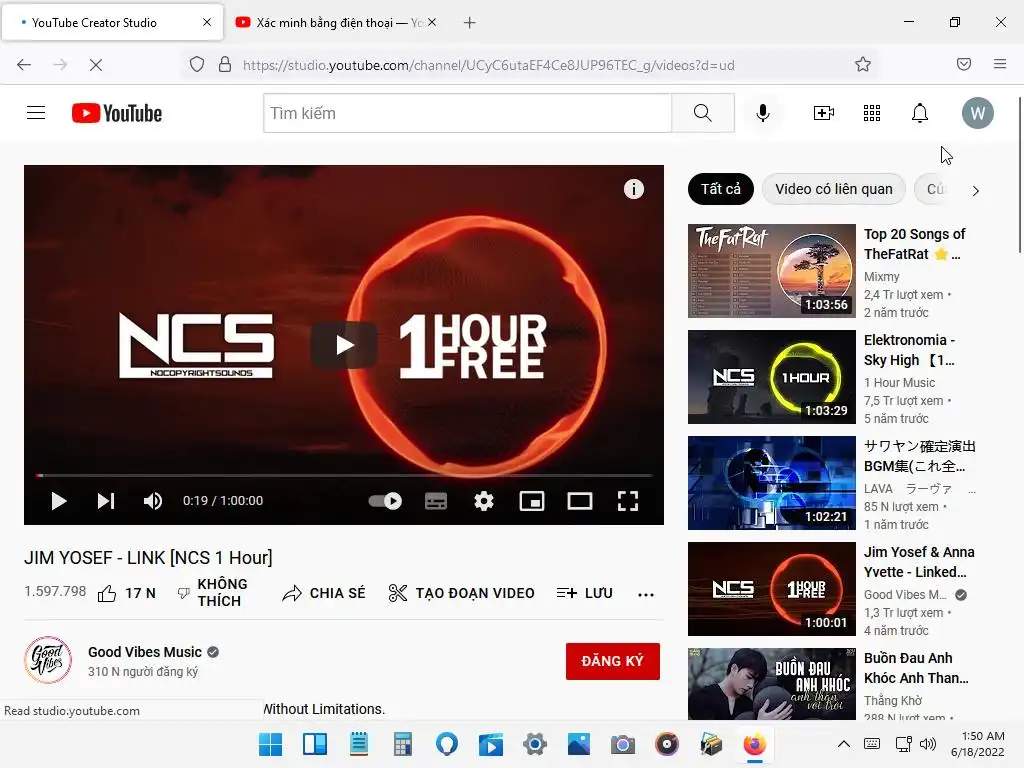Open Buồn Đau Anh Khóc video title
The height and width of the screenshot is (768, 1024).
(916, 667)
